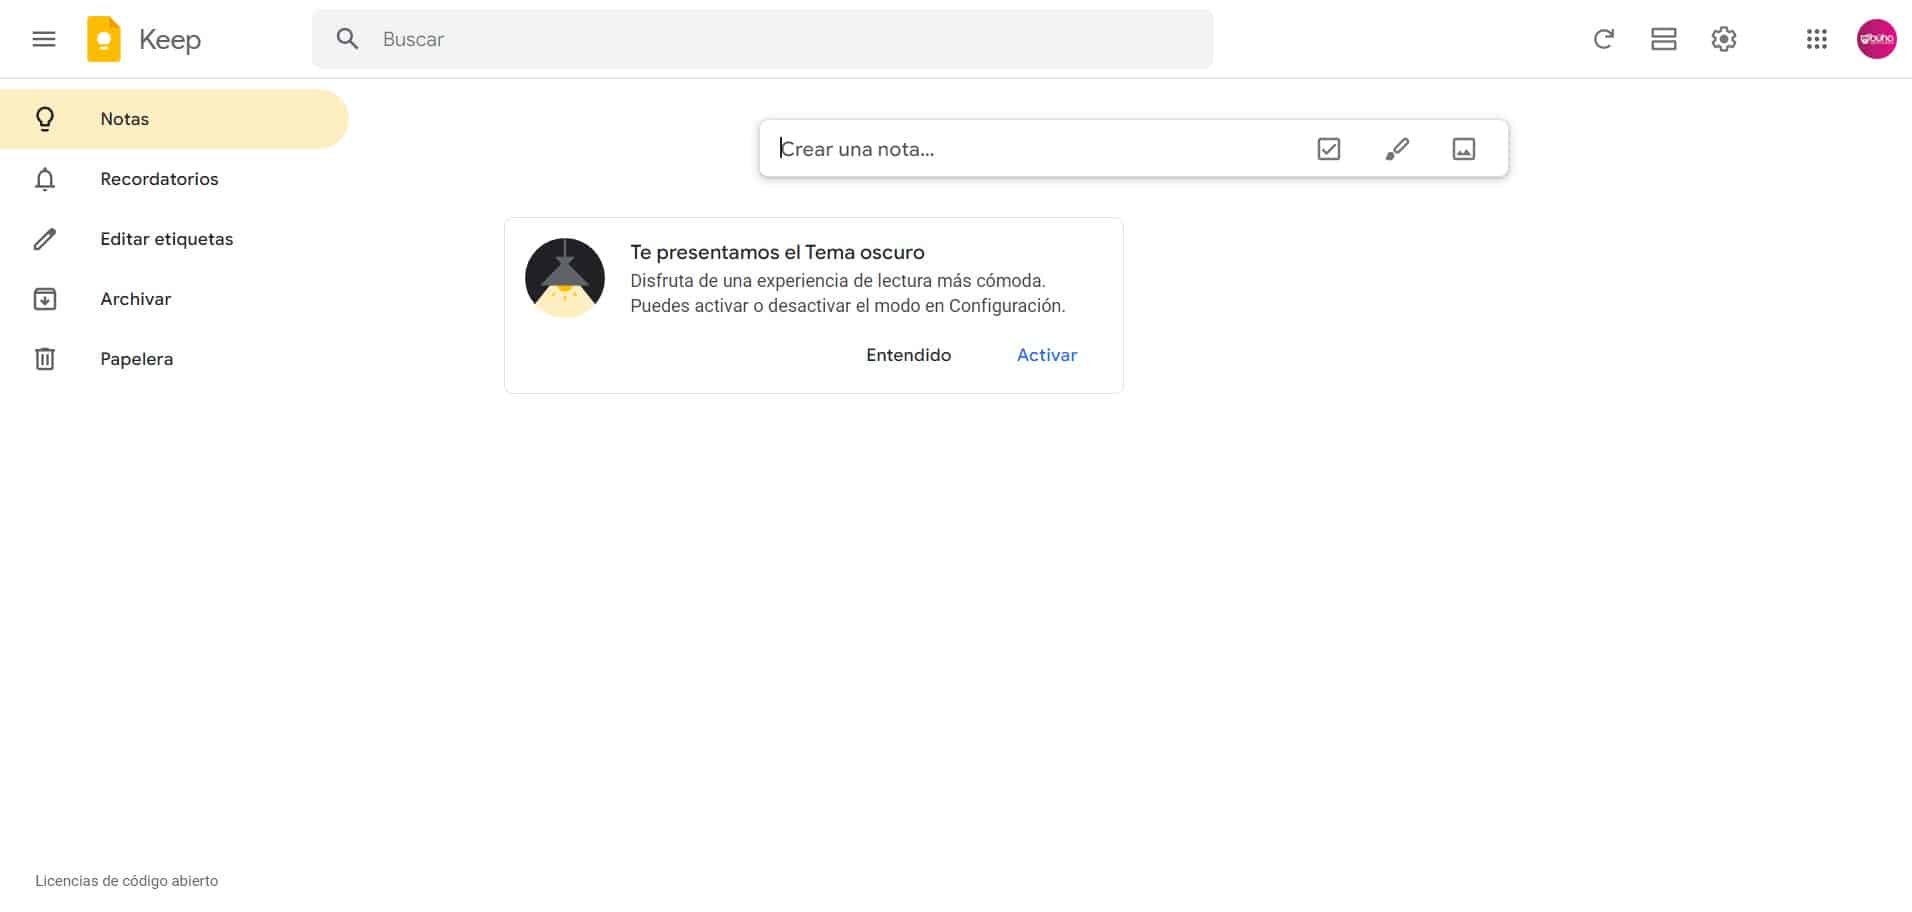Open the settings gear icon
This screenshot has width=1912, height=912.
[1724, 39]
